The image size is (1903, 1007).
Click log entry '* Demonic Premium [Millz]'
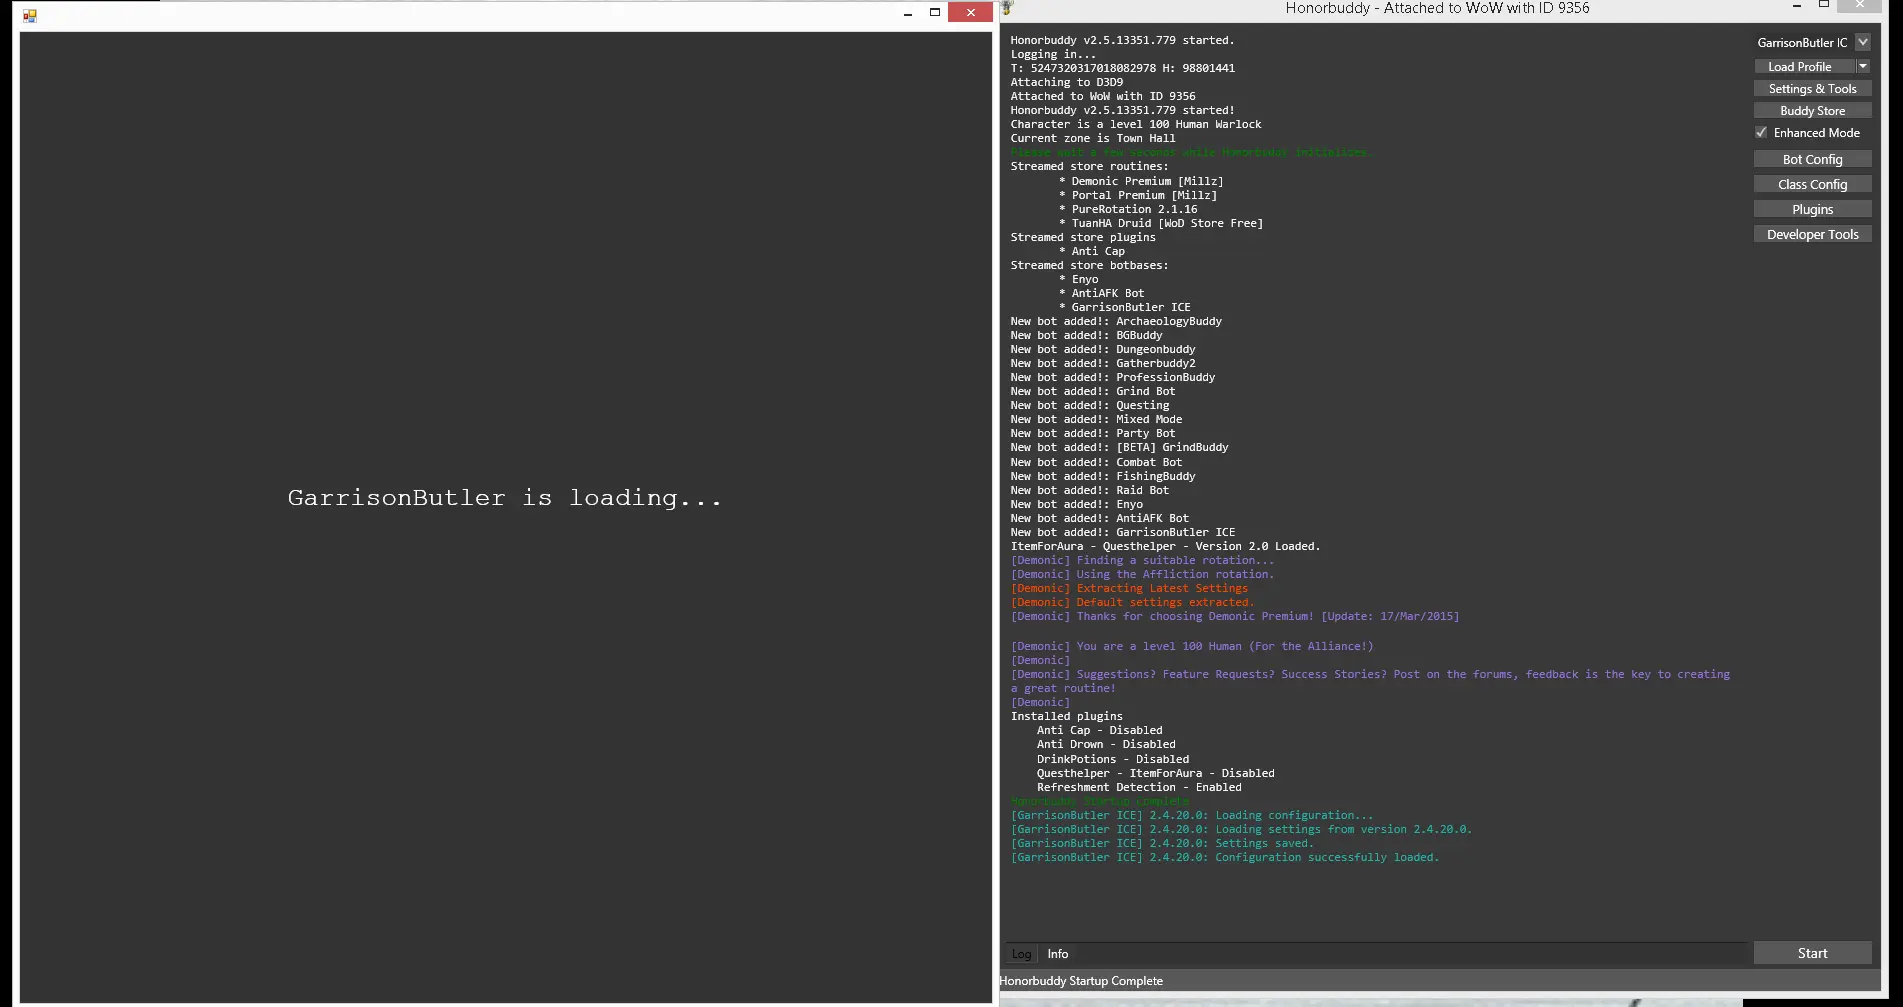pos(1141,182)
